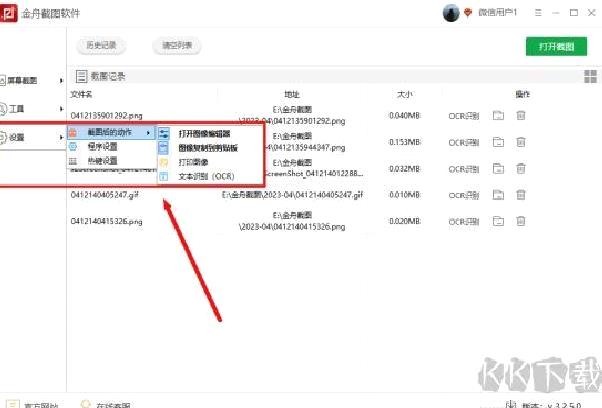
Task: Open the title bar hamburger menu
Action: pos(538,13)
